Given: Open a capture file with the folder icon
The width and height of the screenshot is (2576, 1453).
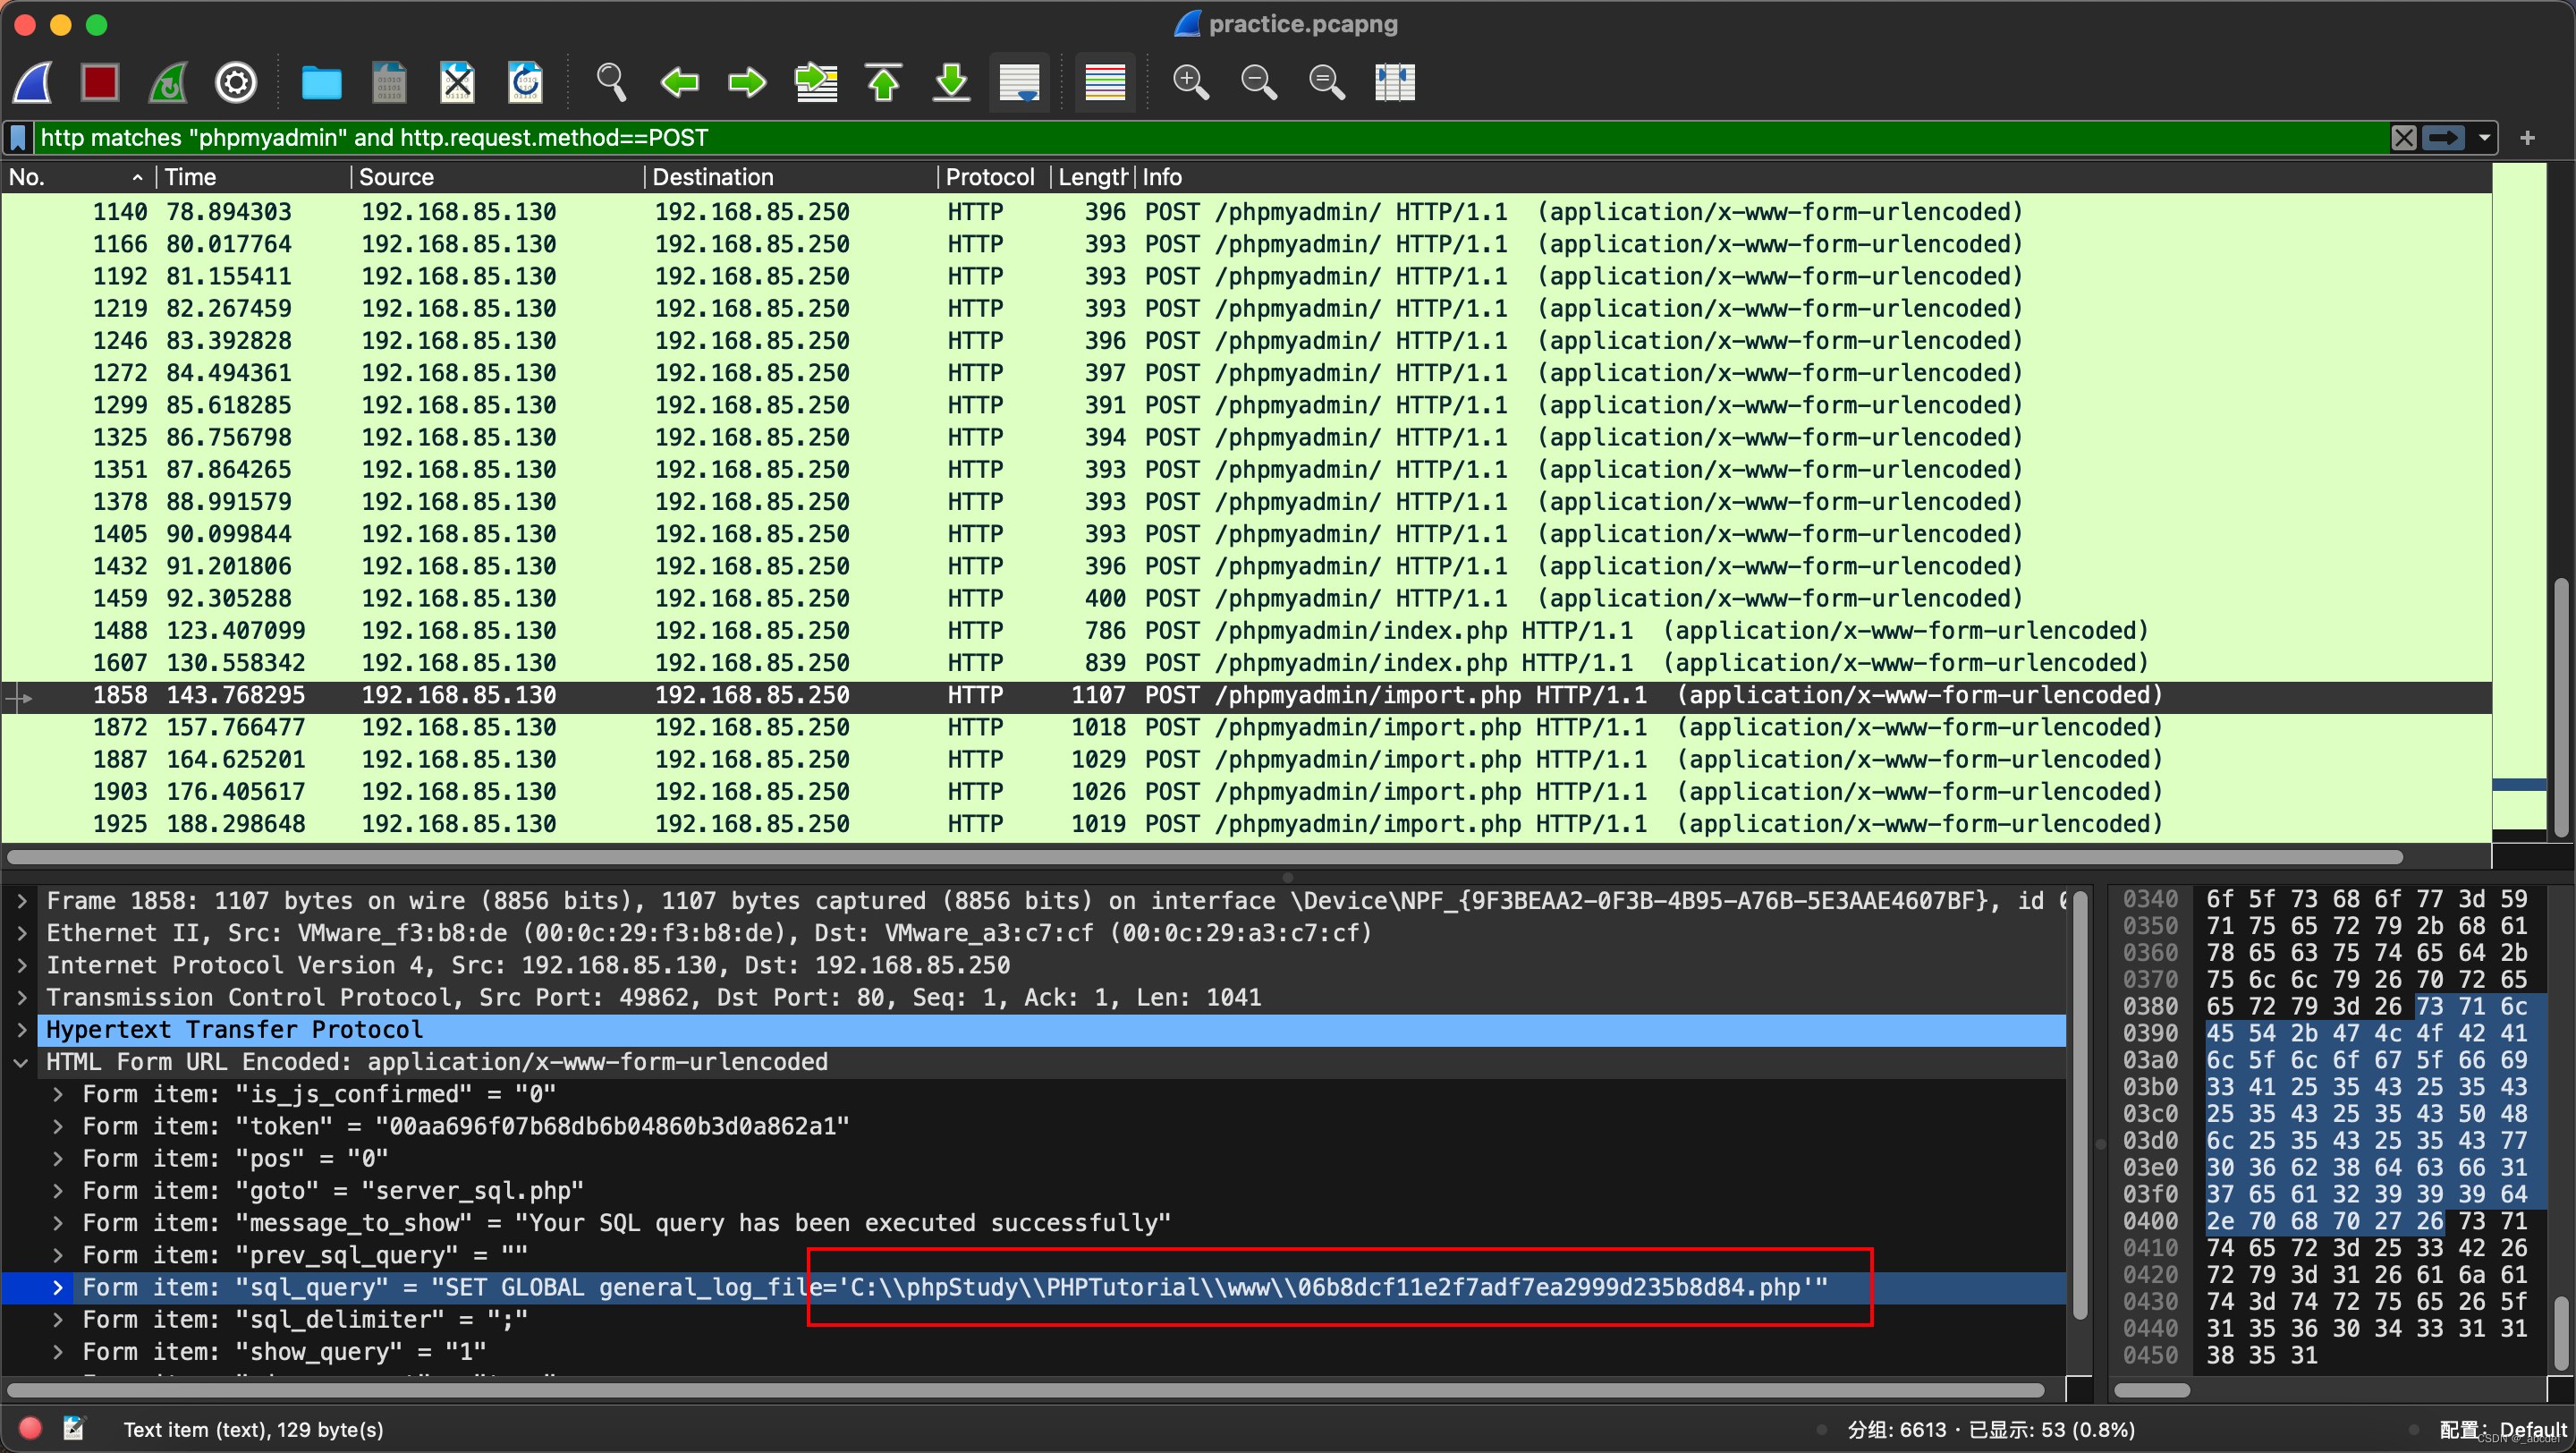Looking at the screenshot, I should (321, 82).
